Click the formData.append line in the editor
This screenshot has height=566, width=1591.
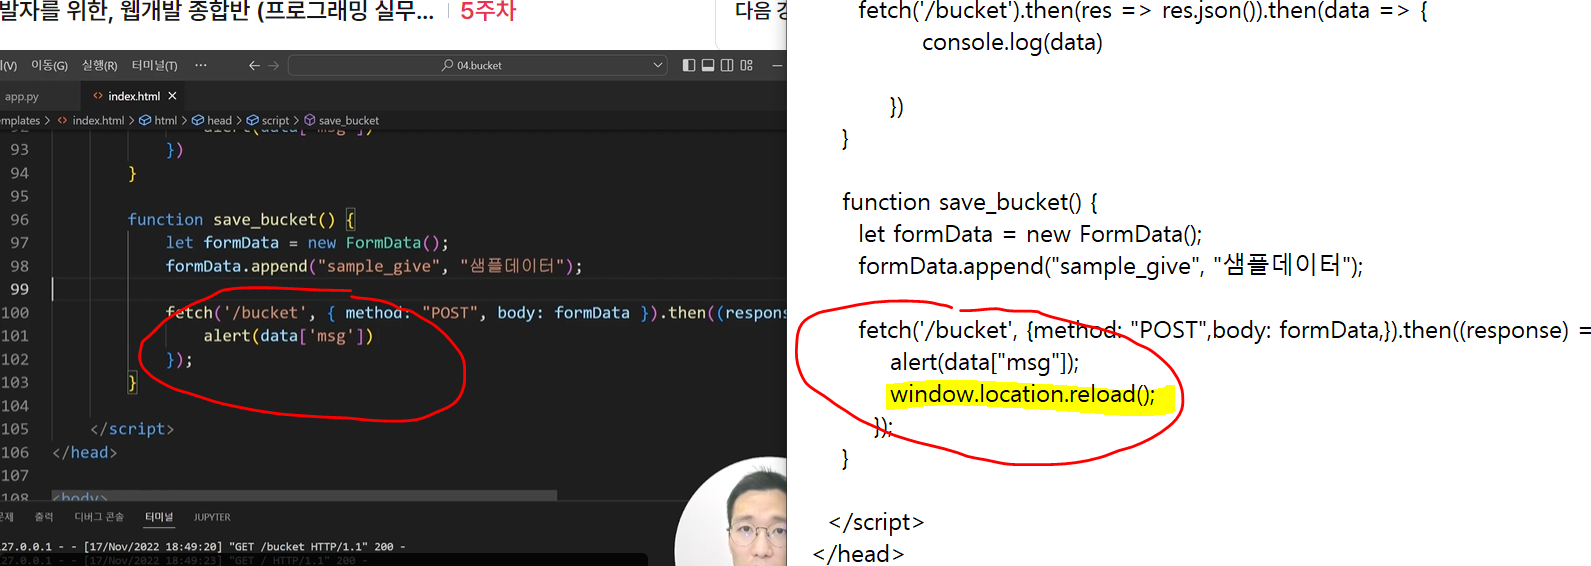pos(374,266)
